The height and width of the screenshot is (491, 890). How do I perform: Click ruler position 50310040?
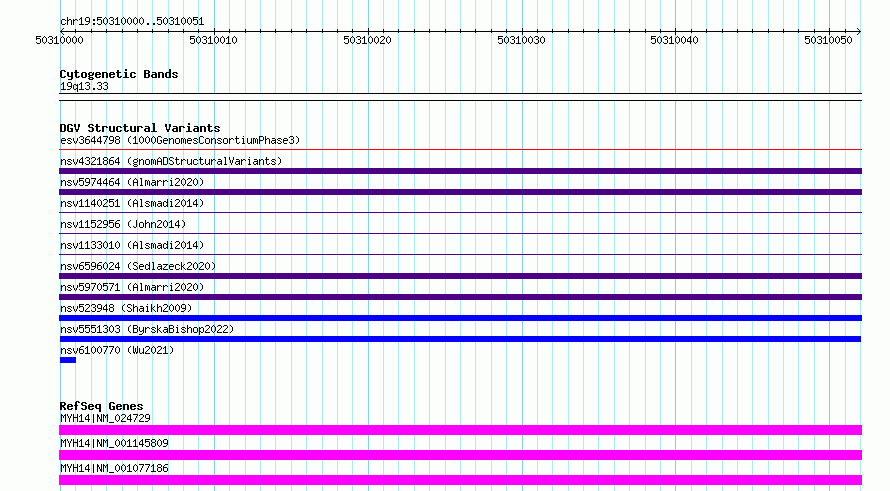click(674, 40)
